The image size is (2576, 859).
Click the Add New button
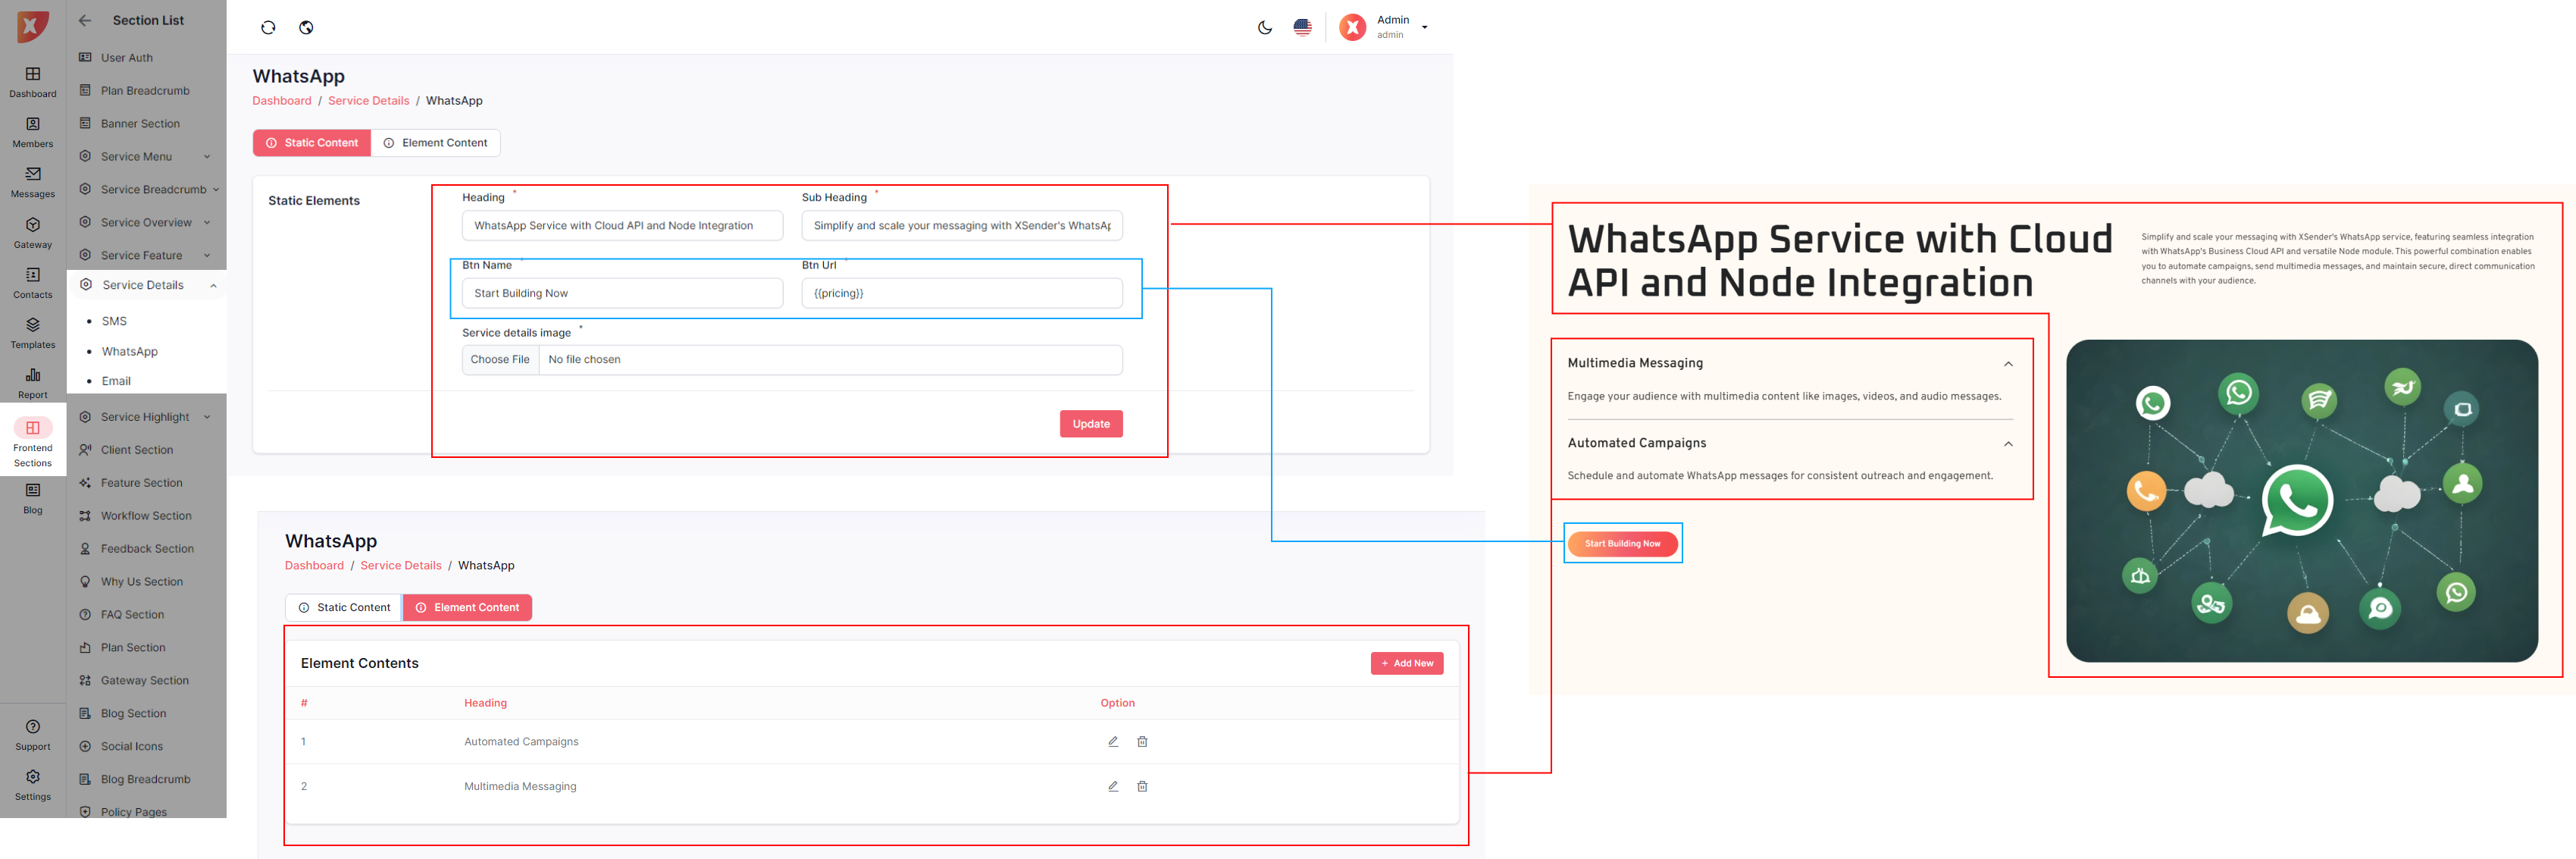tap(1406, 663)
